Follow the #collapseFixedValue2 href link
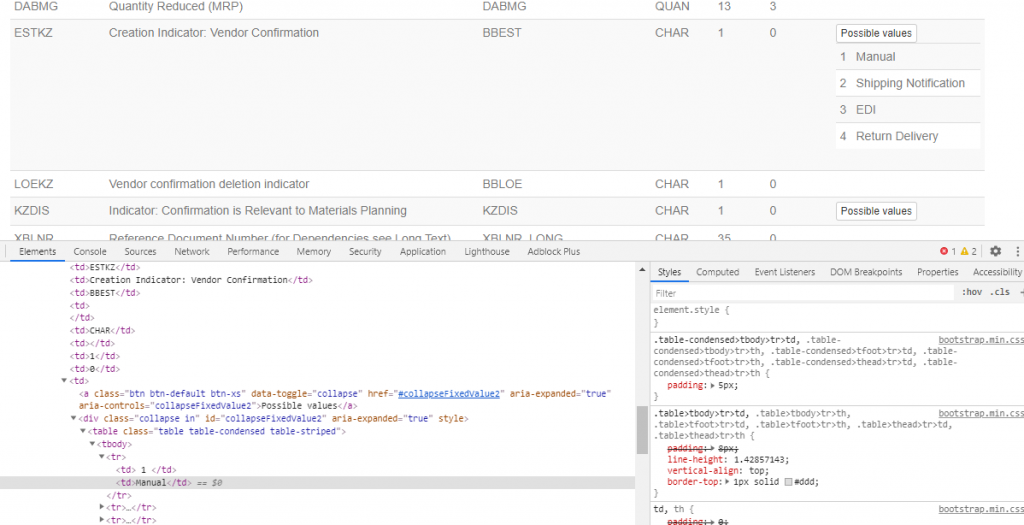 coord(448,394)
